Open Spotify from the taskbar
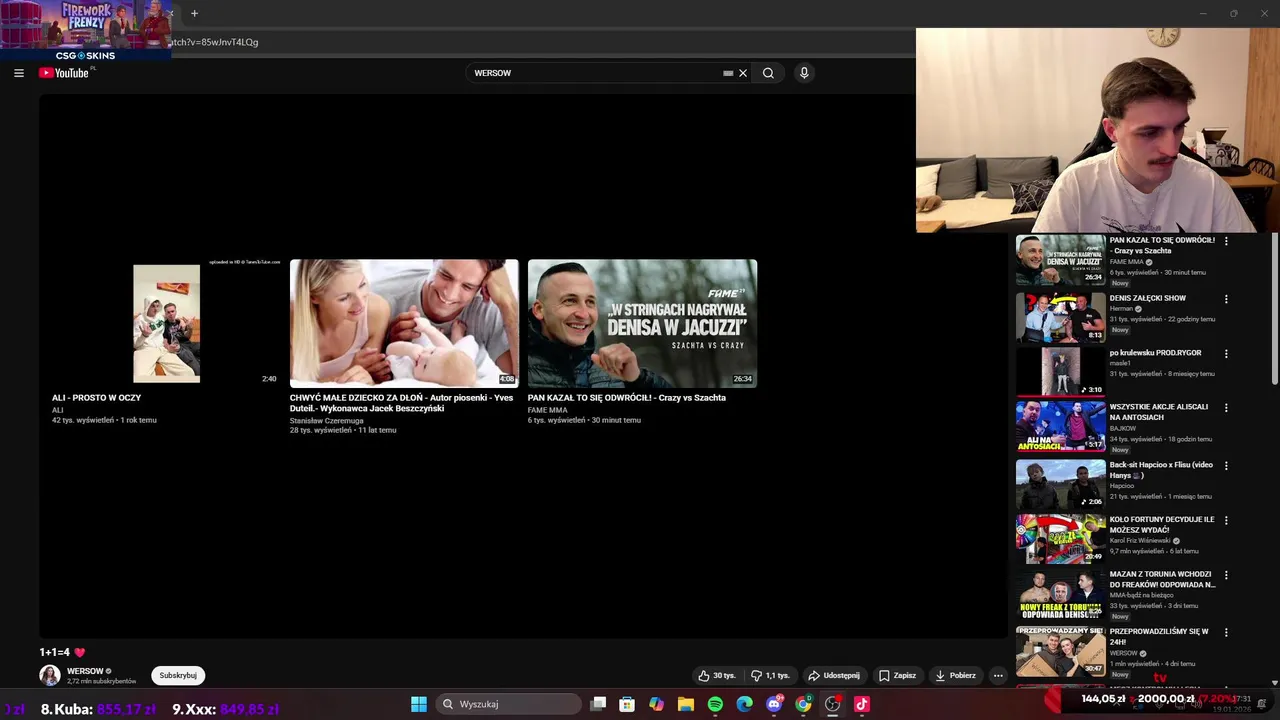Viewport: 1280px width, 720px height. [x=715, y=704]
